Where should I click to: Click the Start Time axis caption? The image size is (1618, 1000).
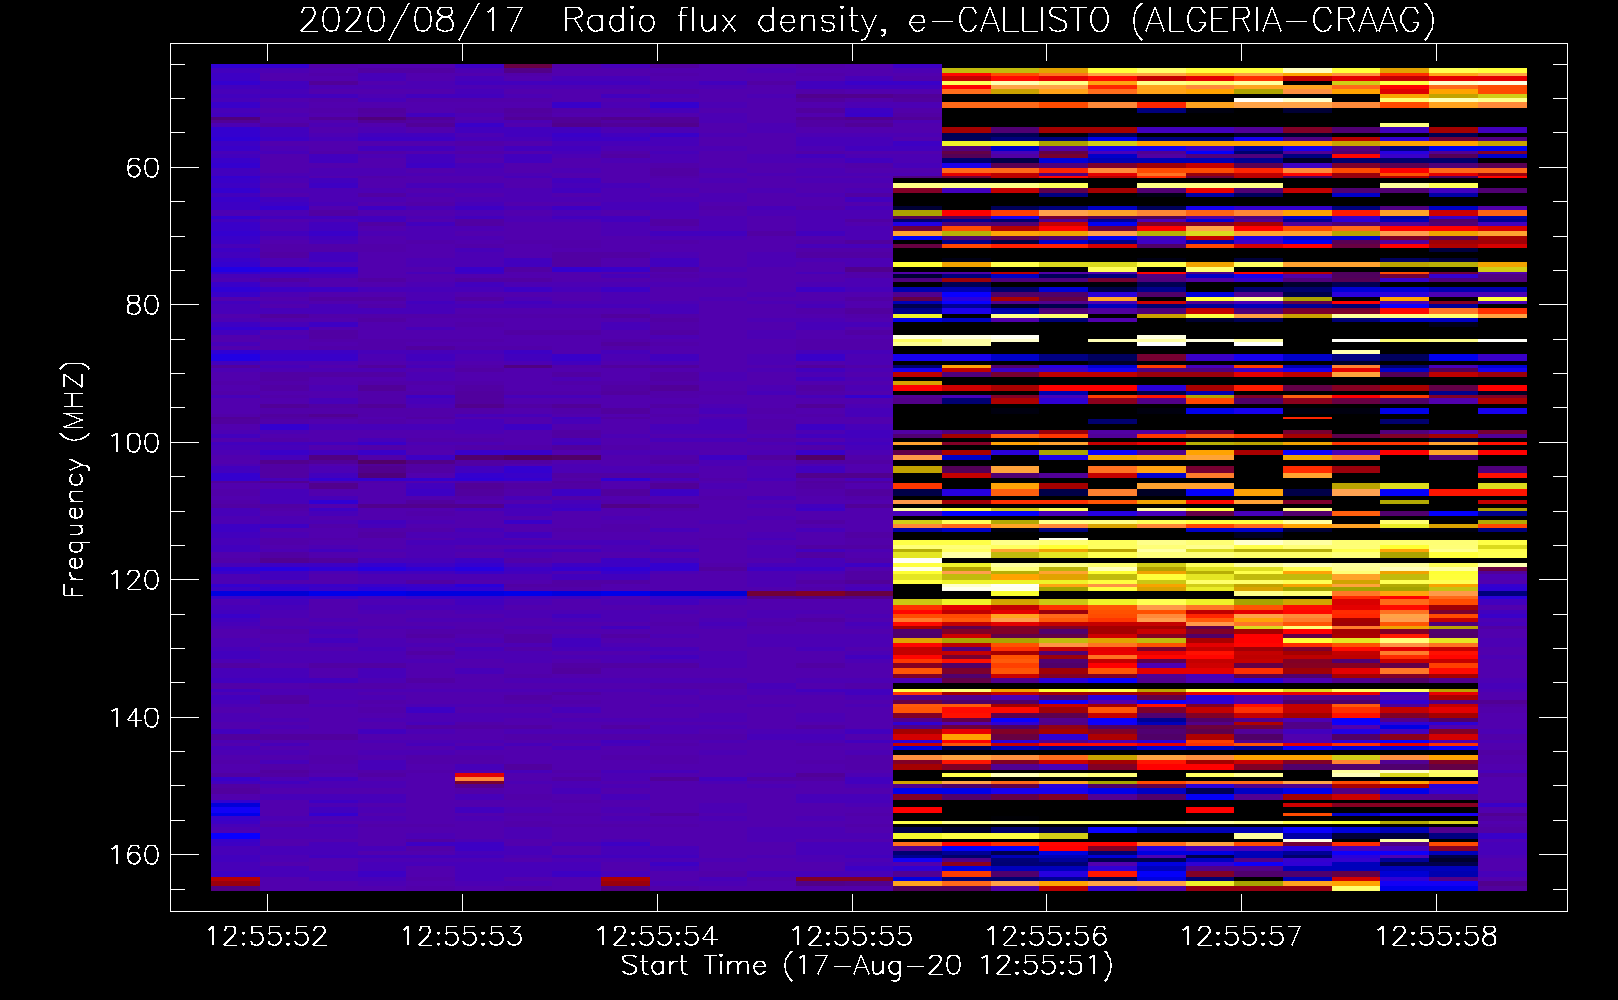pyautogui.click(x=867, y=966)
